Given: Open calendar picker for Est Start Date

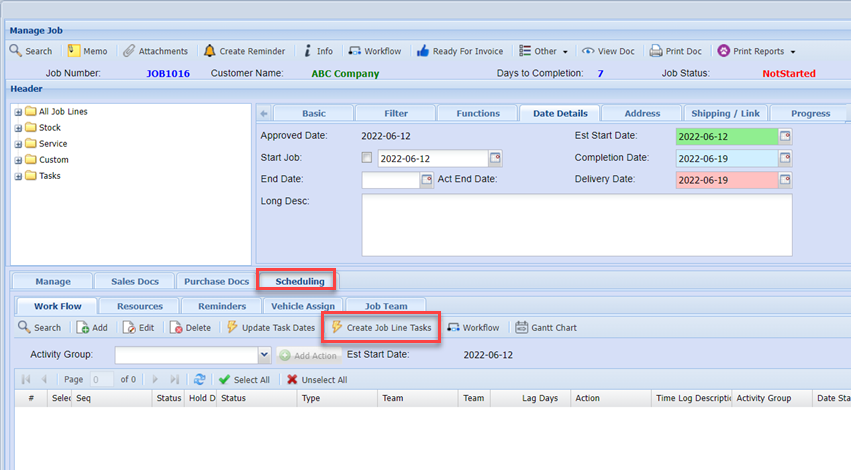Looking at the screenshot, I should click(x=785, y=136).
